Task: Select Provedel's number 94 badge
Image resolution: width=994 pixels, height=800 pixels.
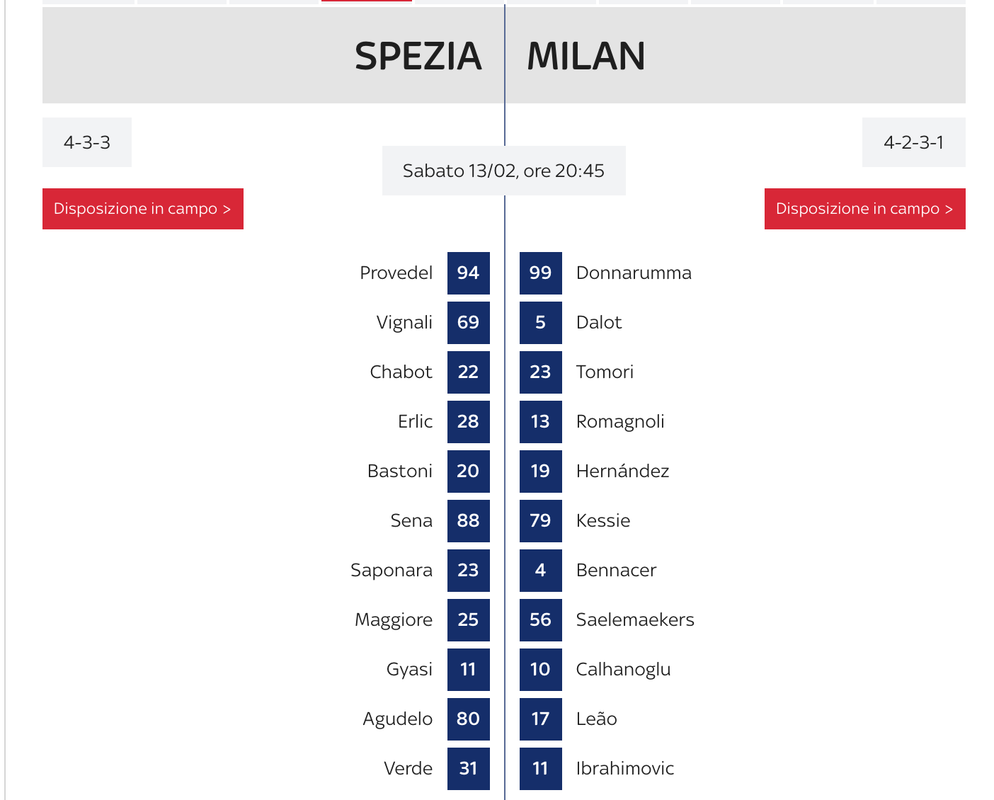Action: pyautogui.click(x=468, y=273)
